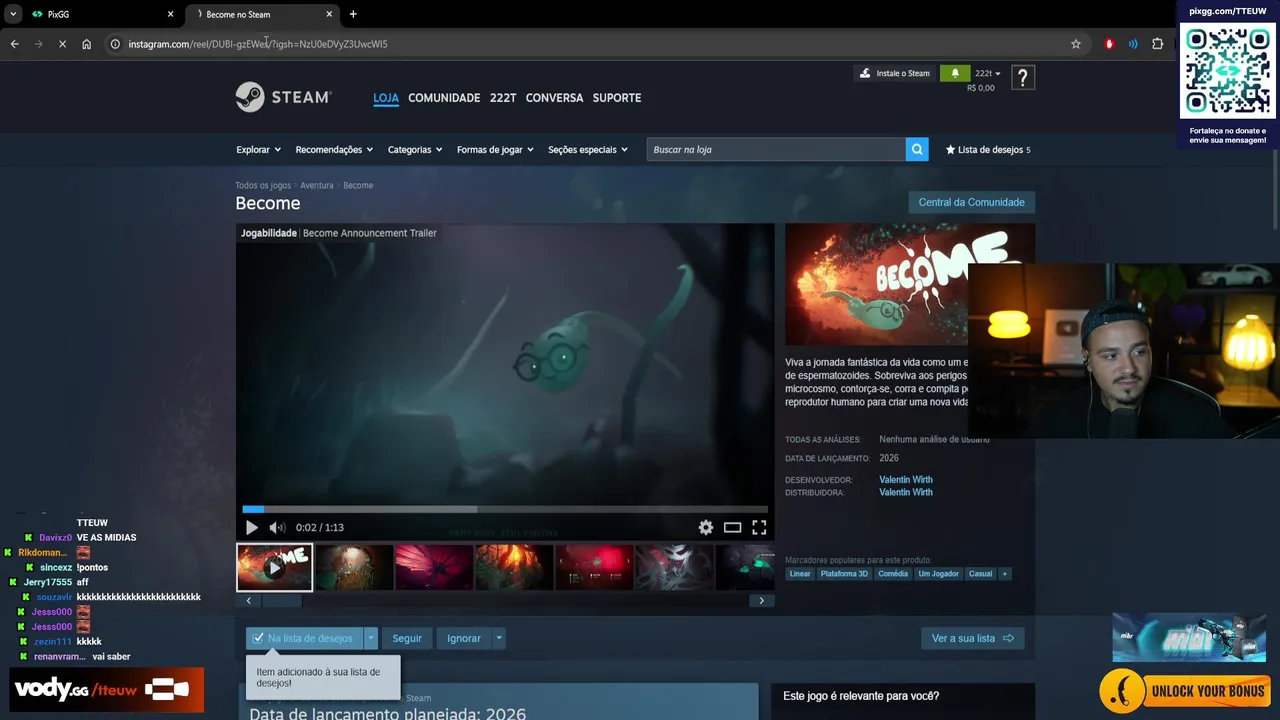The width and height of the screenshot is (1280, 720).
Task: Open distributor Valentin Wirth link
Action: (x=906, y=492)
